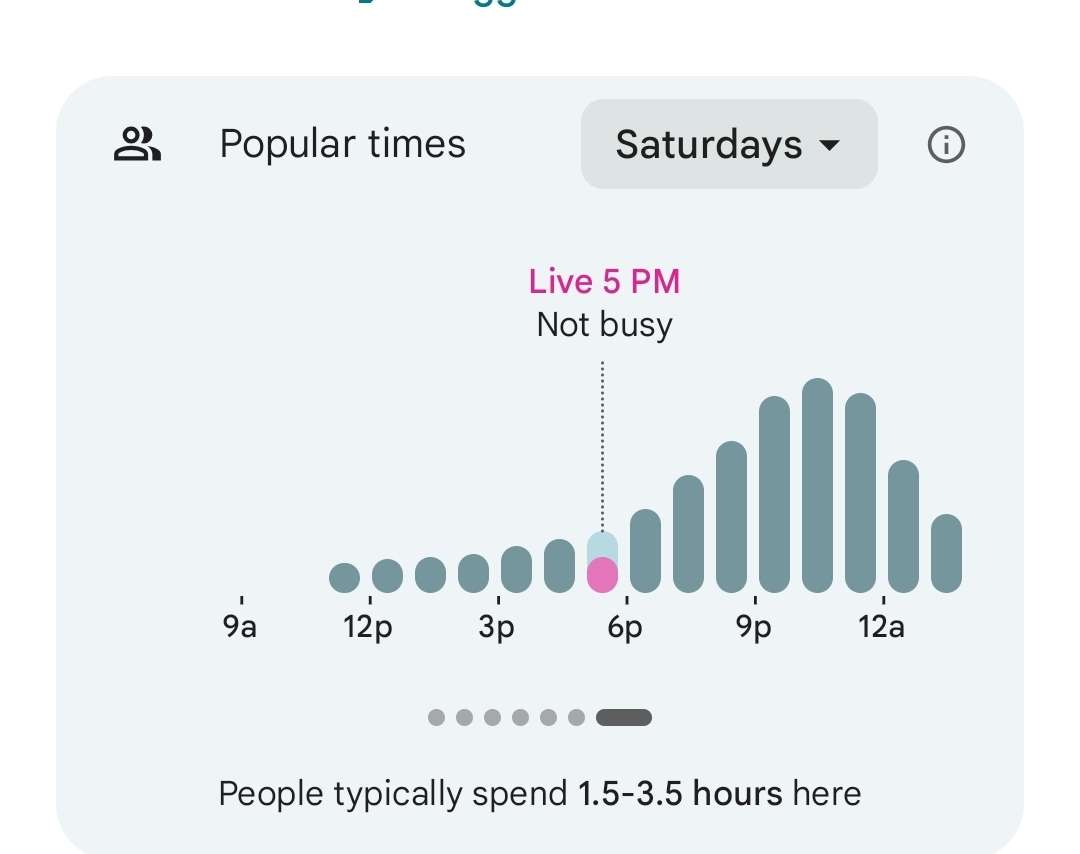Tap the Popular times heading
1080x854 pixels.
point(342,145)
